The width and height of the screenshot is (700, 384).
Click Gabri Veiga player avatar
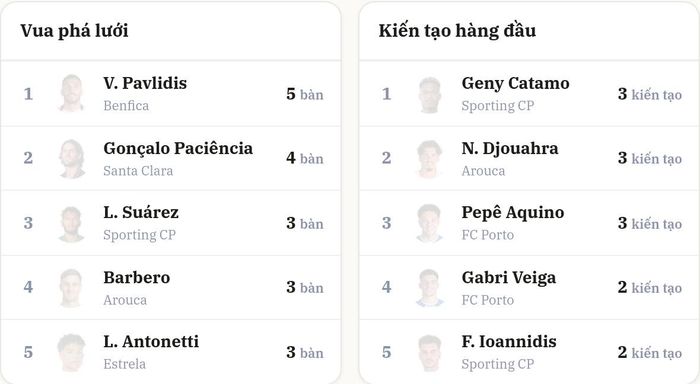pos(430,288)
